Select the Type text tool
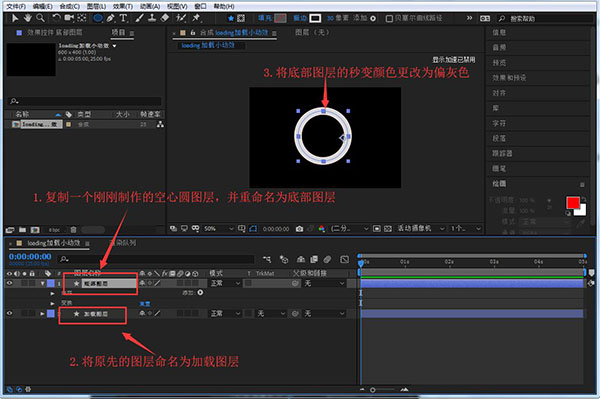The image size is (600, 399). click(x=123, y=18)
